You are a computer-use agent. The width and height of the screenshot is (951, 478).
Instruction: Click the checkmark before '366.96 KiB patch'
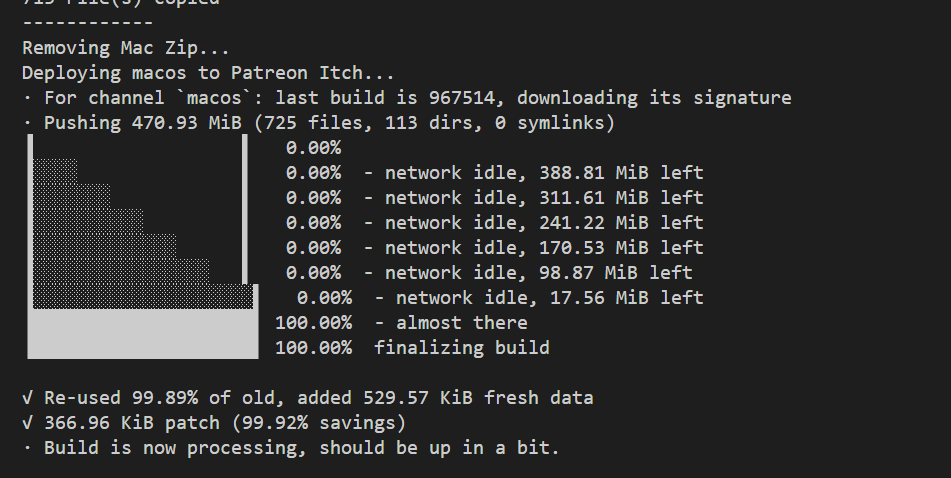(28, 423)
